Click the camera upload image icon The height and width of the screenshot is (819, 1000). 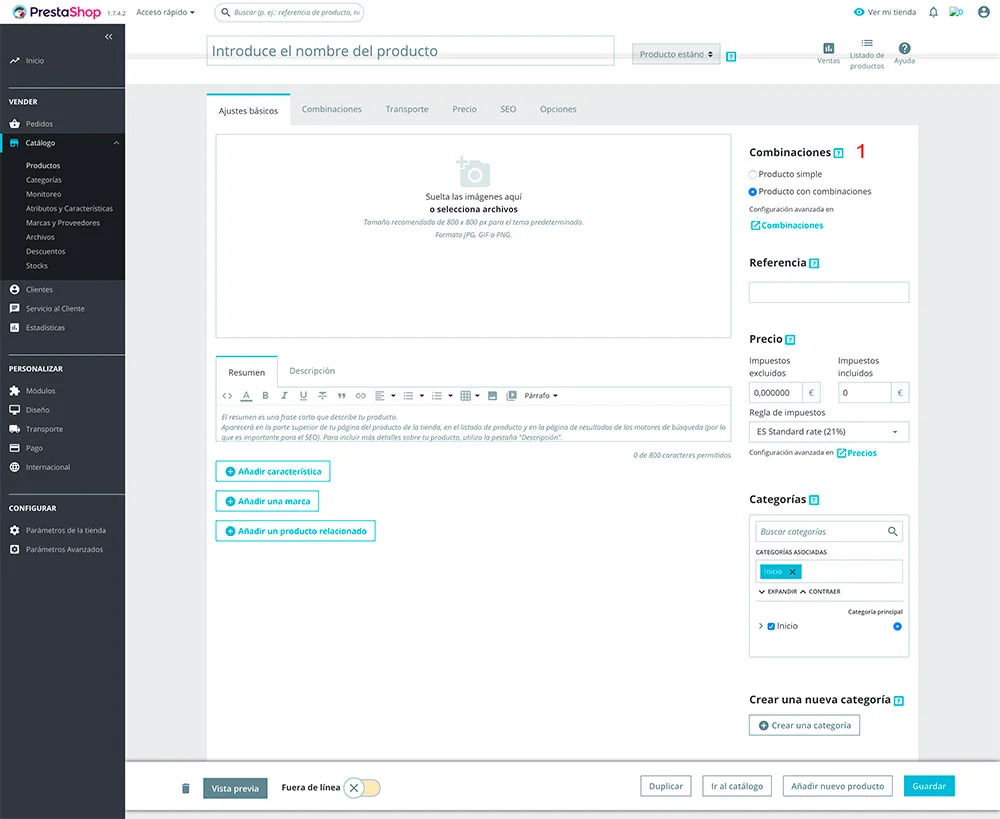[473, 172]
